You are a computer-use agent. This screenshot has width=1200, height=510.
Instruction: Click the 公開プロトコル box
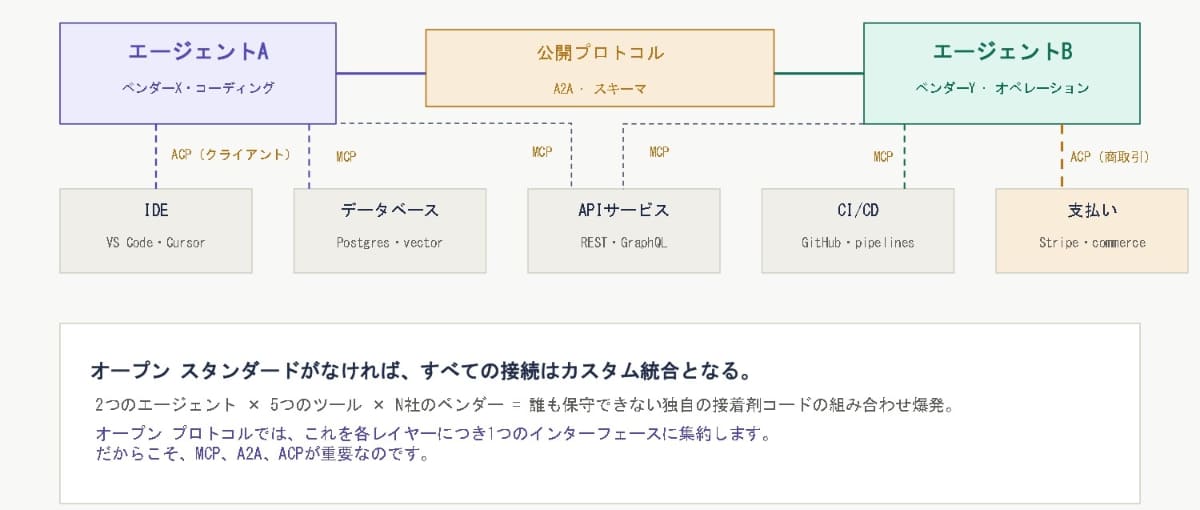(600, 68)
